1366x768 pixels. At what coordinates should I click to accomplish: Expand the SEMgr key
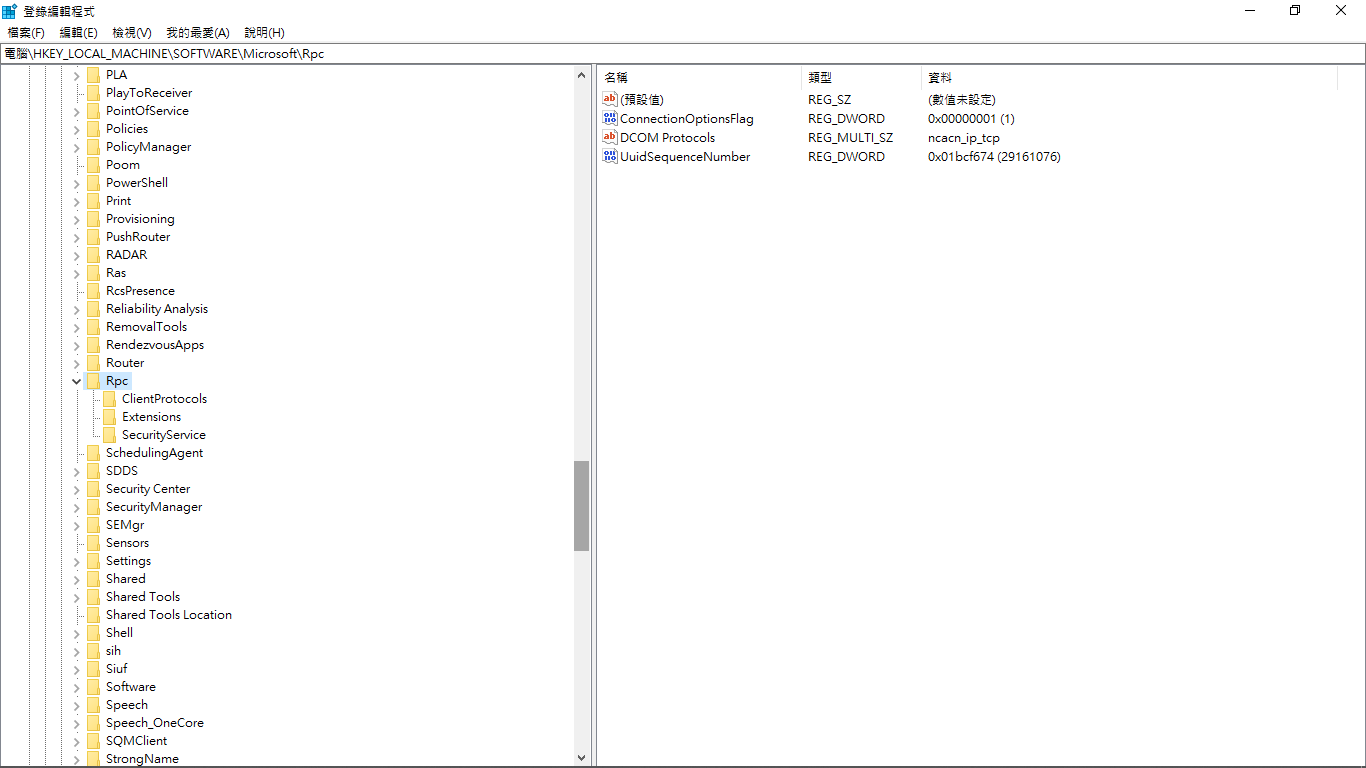coord(76,525)
